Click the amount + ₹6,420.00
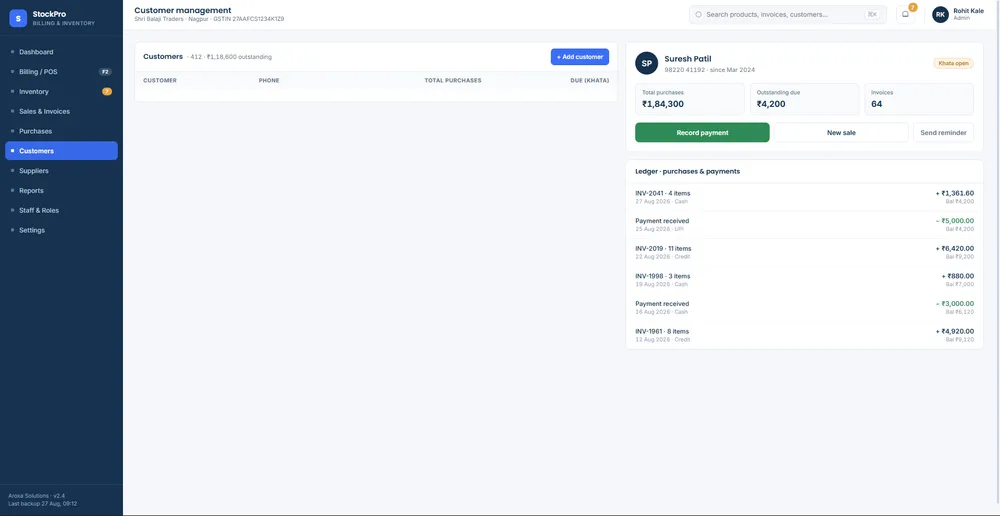This screenshot has height=516, width=1000. pyautogui.click(x=955, y=248)
